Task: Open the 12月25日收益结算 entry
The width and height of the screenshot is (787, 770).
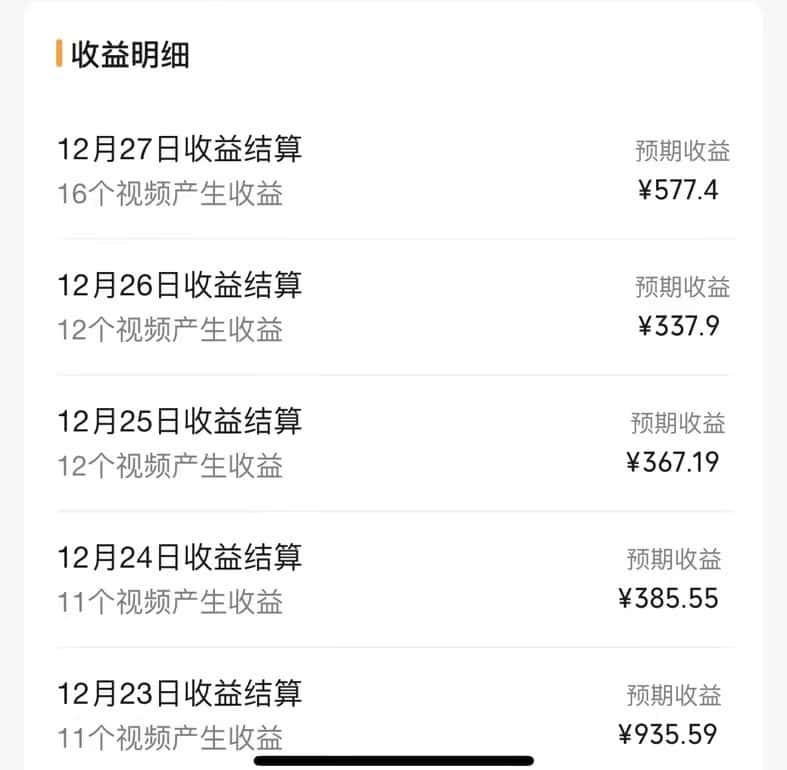Action: 180,421
